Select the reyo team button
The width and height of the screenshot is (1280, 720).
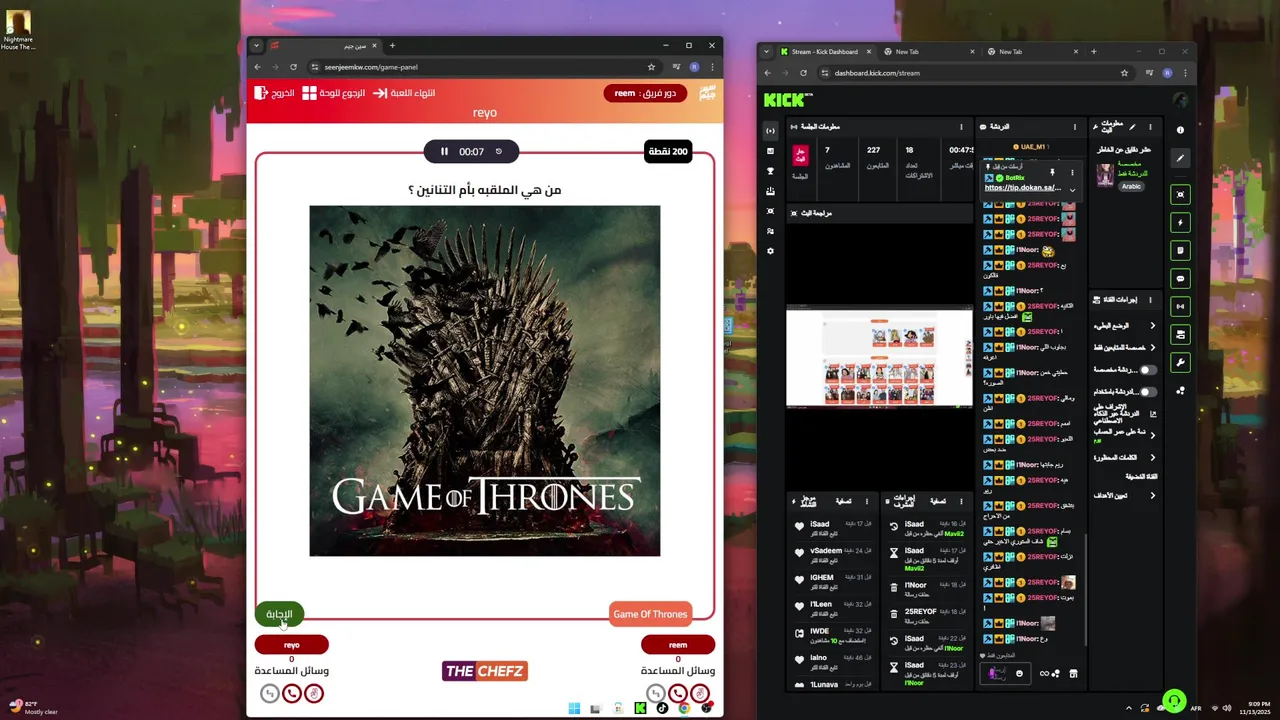pos(291,645)
